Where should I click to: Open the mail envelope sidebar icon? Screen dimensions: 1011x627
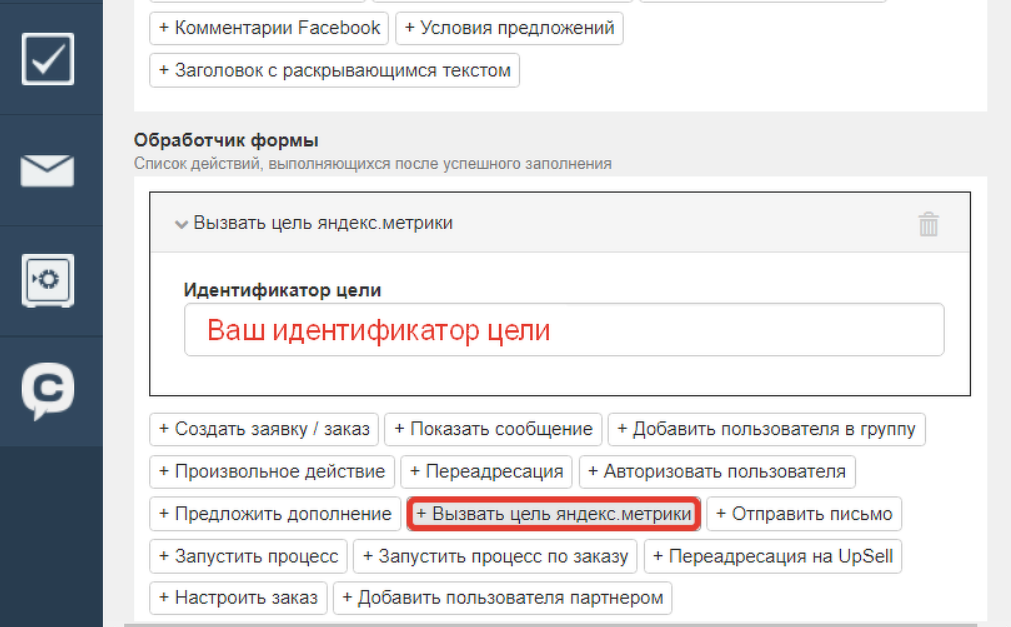pyautogui.click(x=48, y=170)
